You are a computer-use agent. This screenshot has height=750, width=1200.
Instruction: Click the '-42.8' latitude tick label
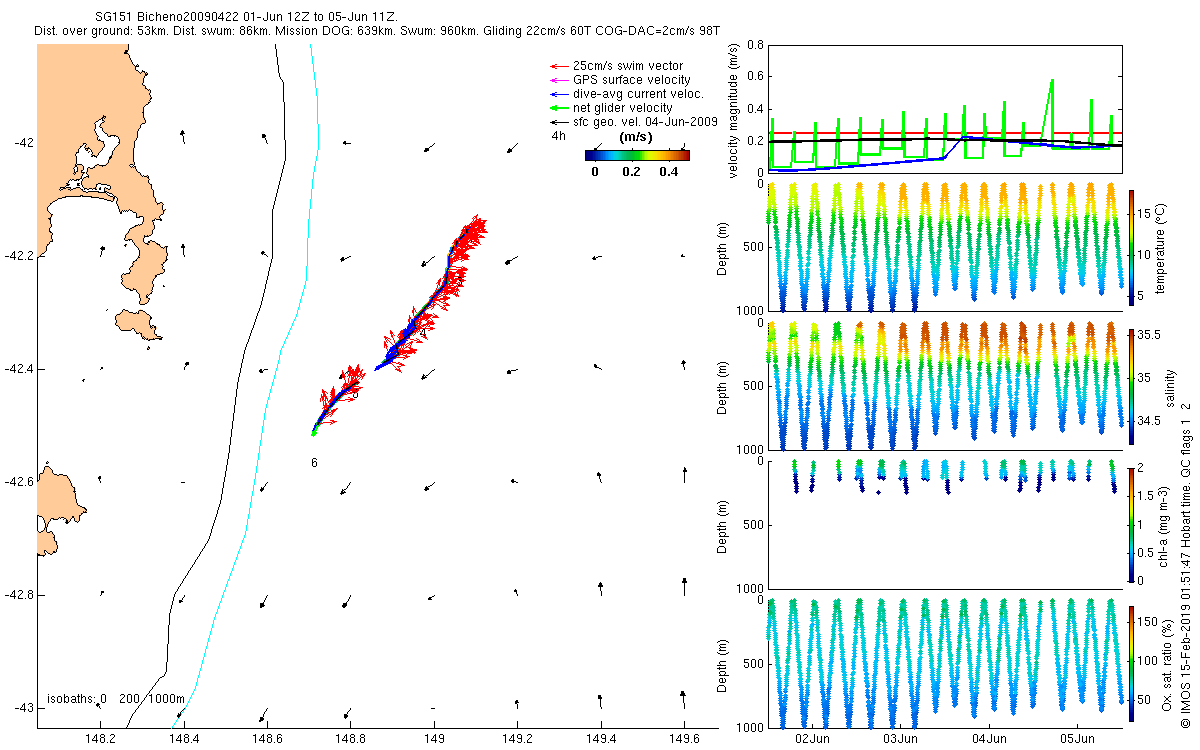coord(20,595)
